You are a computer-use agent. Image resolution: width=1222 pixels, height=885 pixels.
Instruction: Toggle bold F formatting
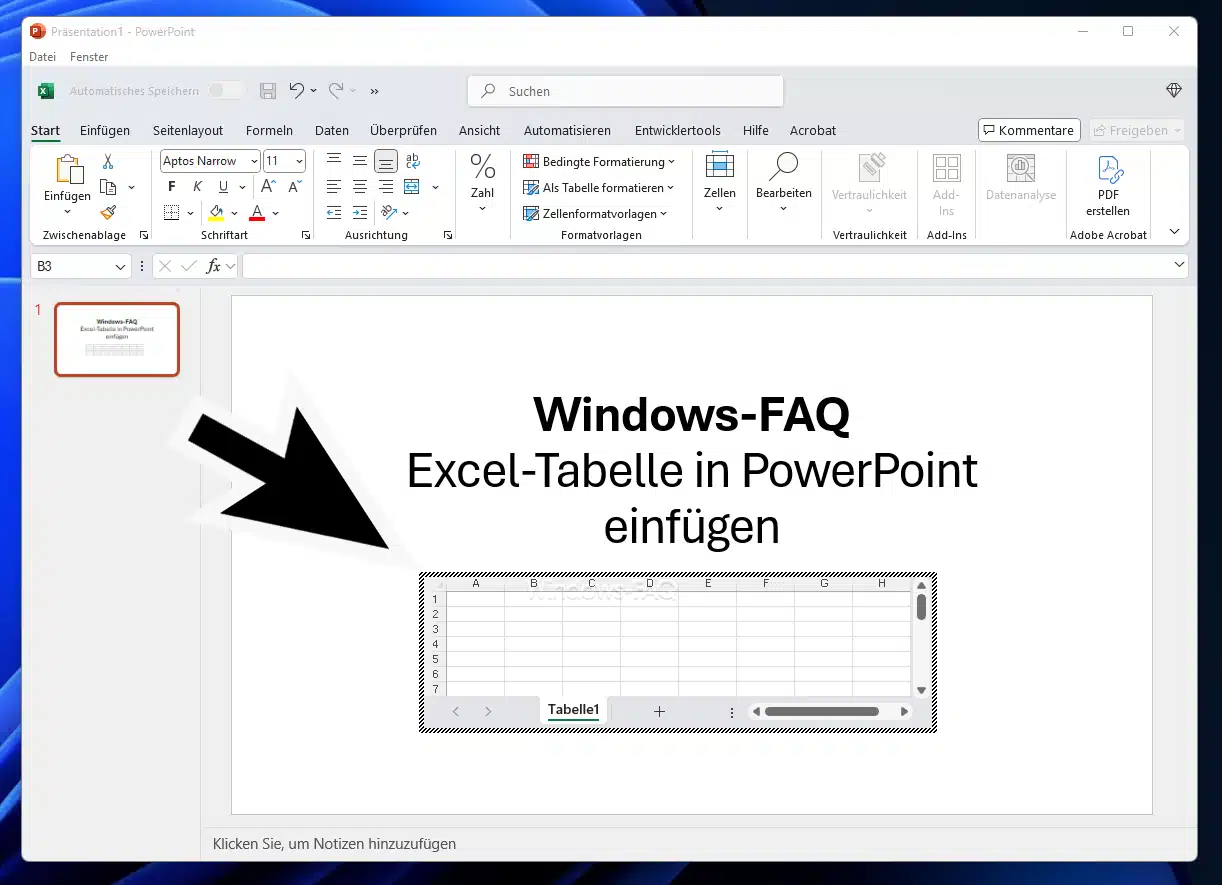172,187
